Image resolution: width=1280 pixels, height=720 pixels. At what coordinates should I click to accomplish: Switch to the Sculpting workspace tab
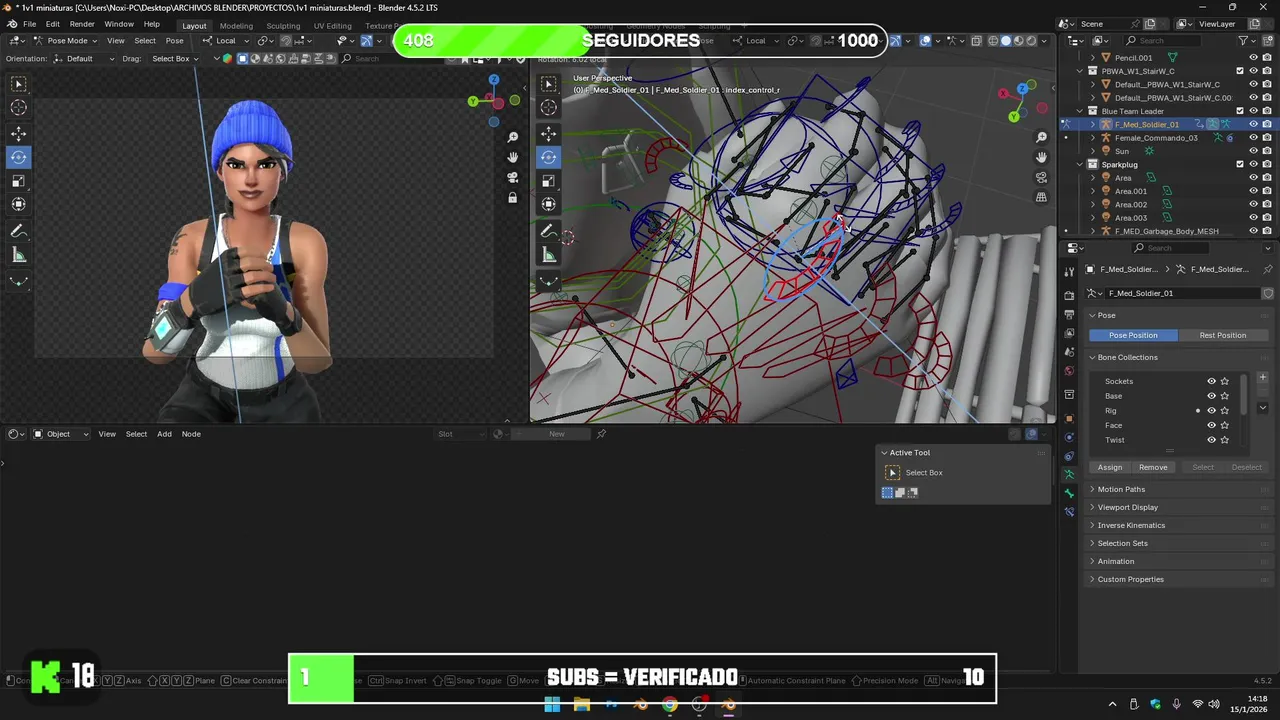283,26
